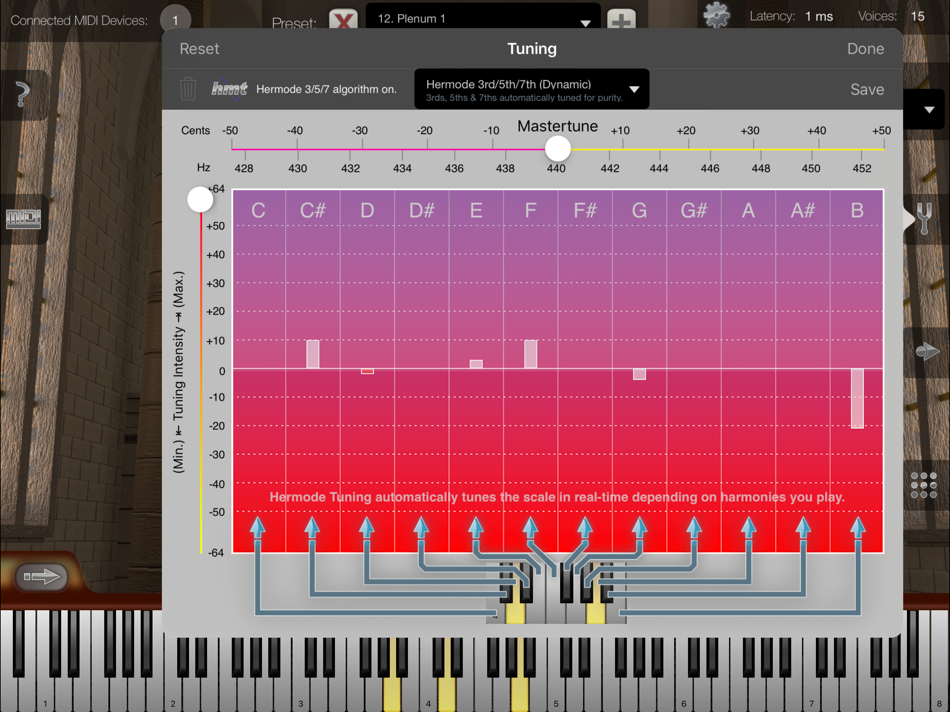
Task: Click the hmt Hermode logo
Action: [231, 88]
